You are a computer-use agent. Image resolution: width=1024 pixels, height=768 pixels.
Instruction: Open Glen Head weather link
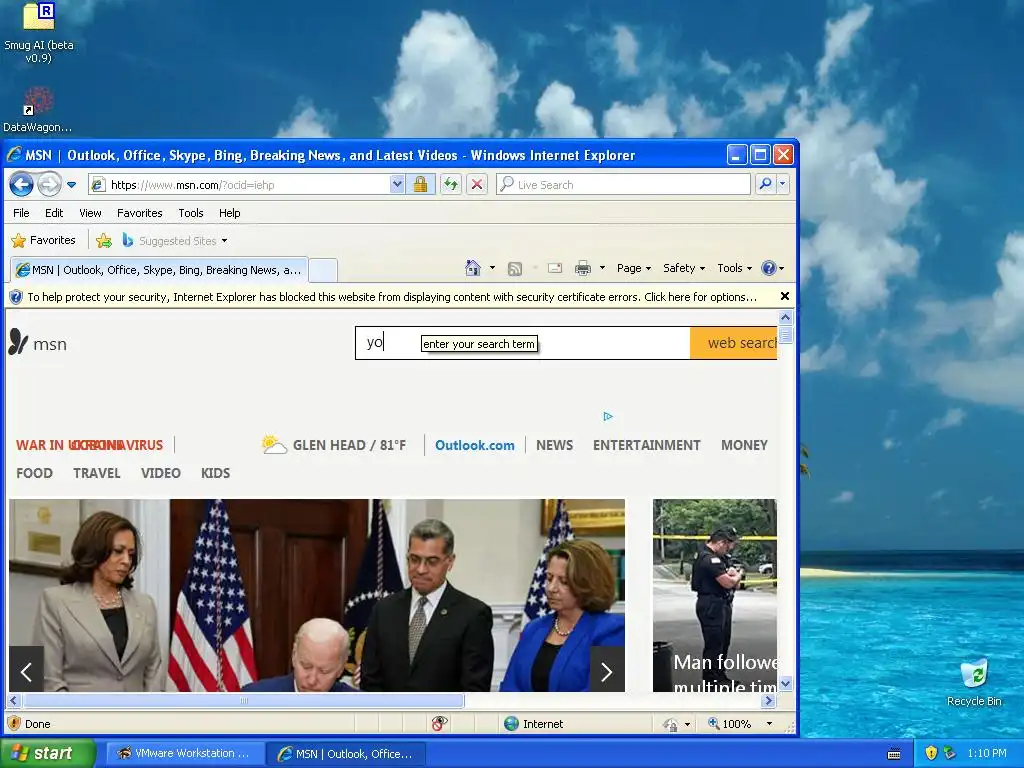coord(333,445)
